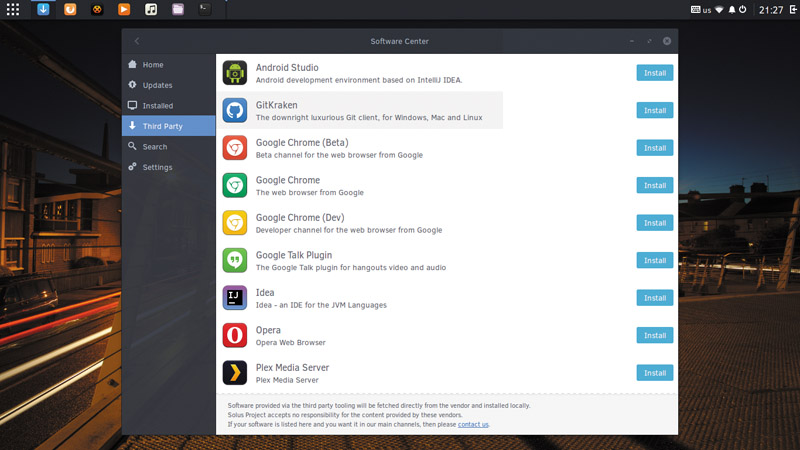Select the 'GitKraken' title text

pos(277,105)
